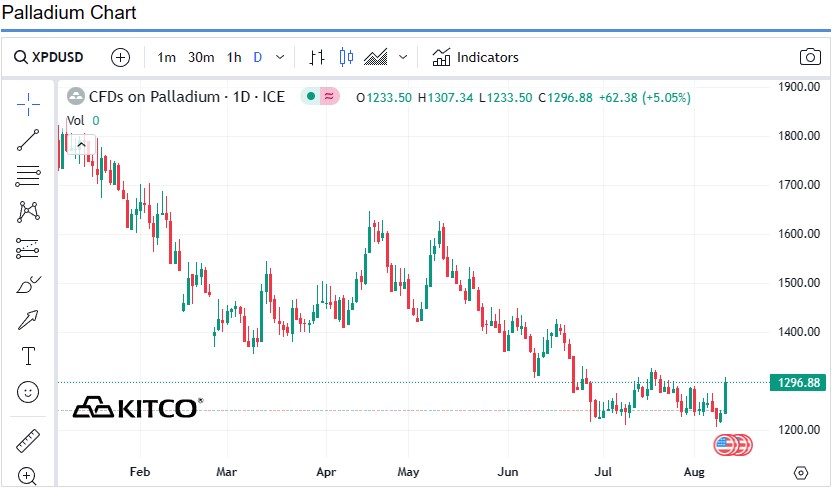Select the trend line drawing tool

(28, 140)
